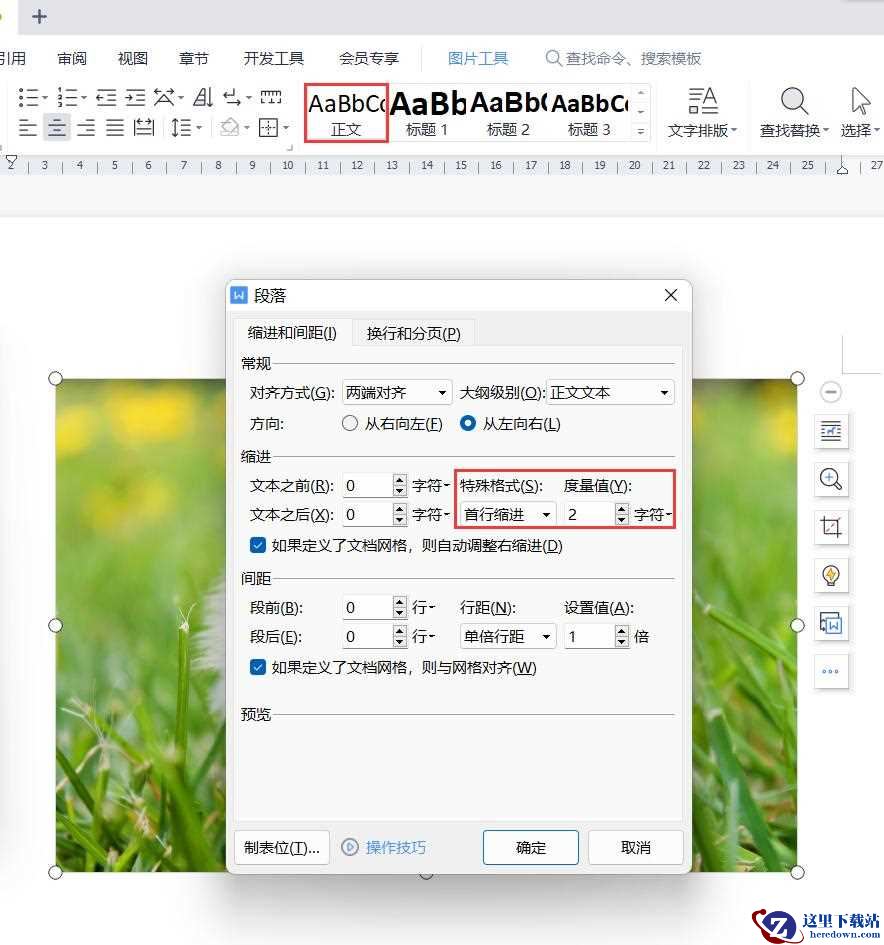Click the line spacing set value stepper
This screenshot has width=884, height=945.
(x=622, y=636)
